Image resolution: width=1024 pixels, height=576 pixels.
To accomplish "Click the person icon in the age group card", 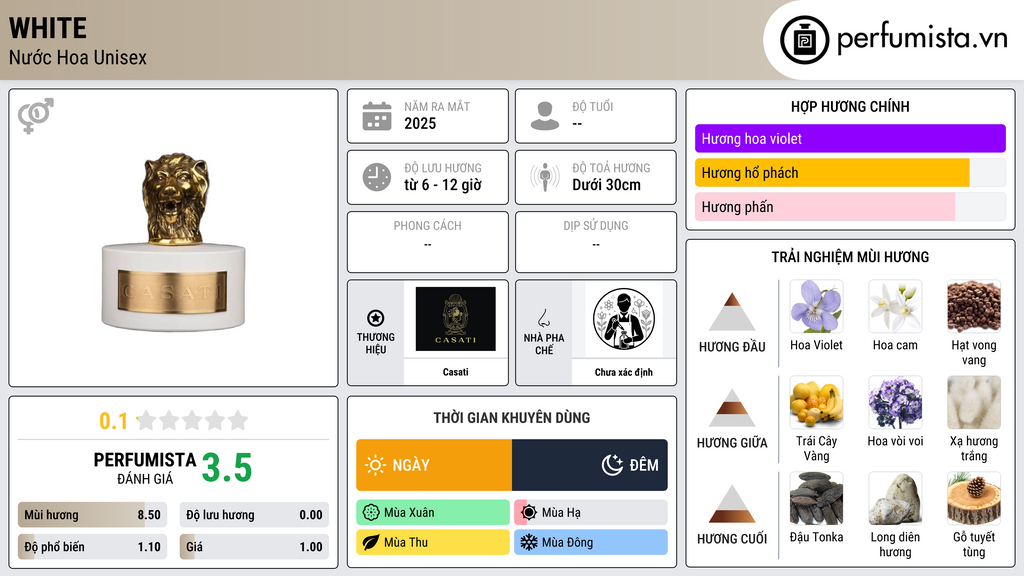I will point(545,116).
